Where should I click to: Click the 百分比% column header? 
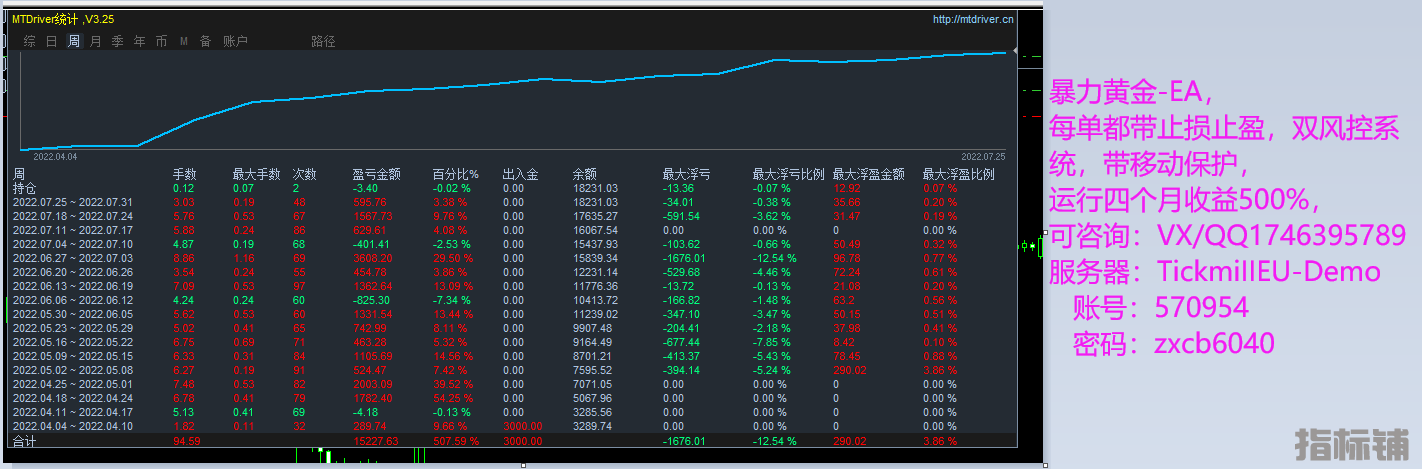pyautogui.click(x=455, y=174)
